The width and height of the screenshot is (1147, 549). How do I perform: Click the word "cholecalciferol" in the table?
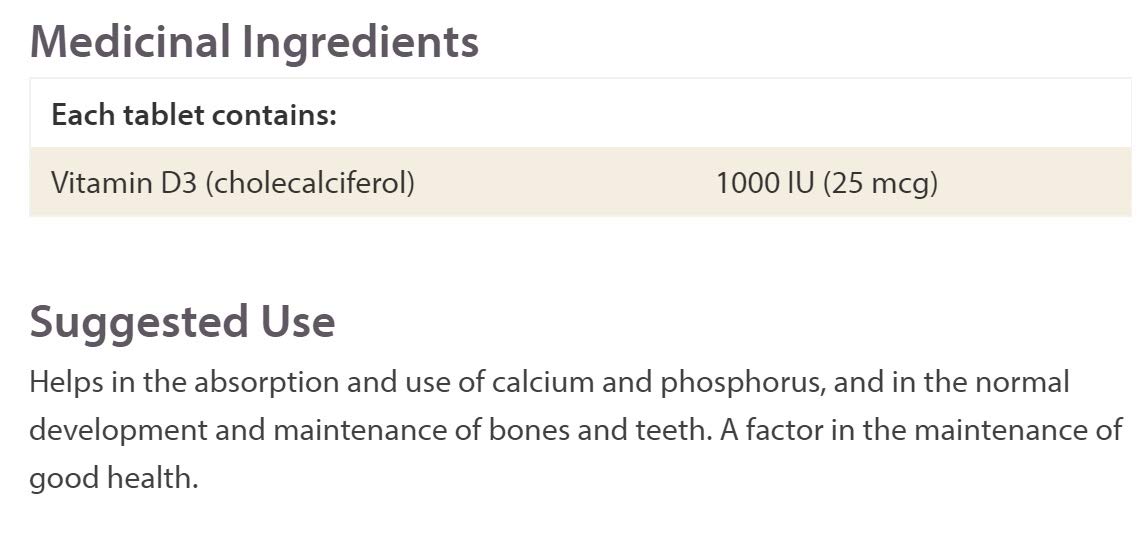309,183
